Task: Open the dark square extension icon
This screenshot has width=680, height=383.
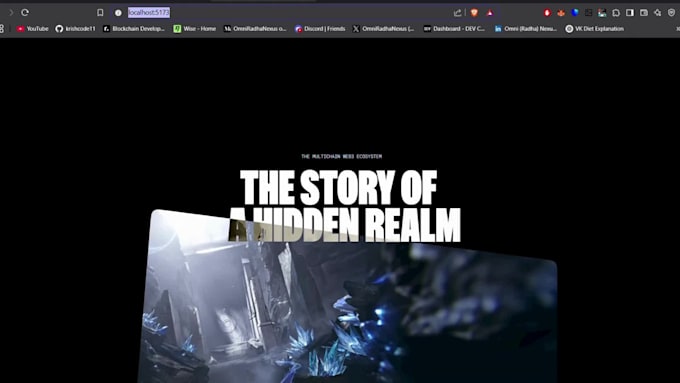Action: pos(588,13)
